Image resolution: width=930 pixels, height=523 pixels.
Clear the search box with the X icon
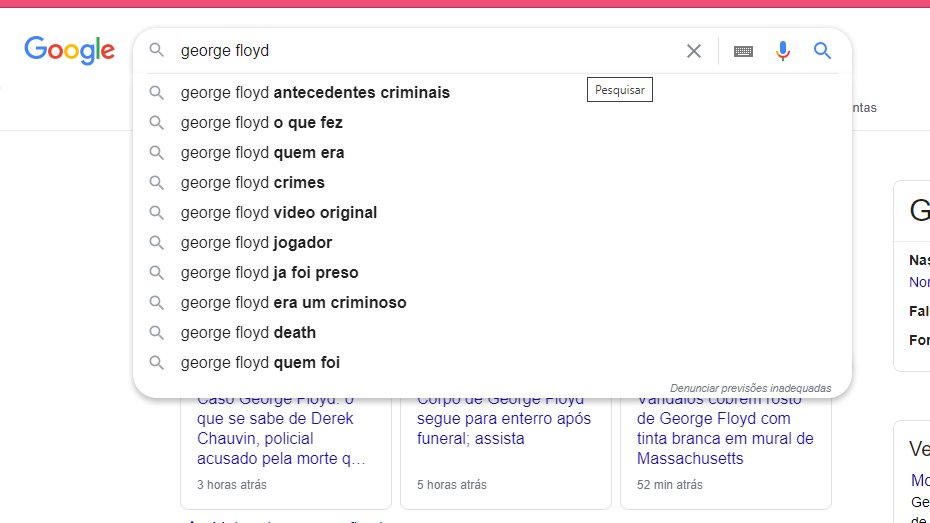(693, 51)
